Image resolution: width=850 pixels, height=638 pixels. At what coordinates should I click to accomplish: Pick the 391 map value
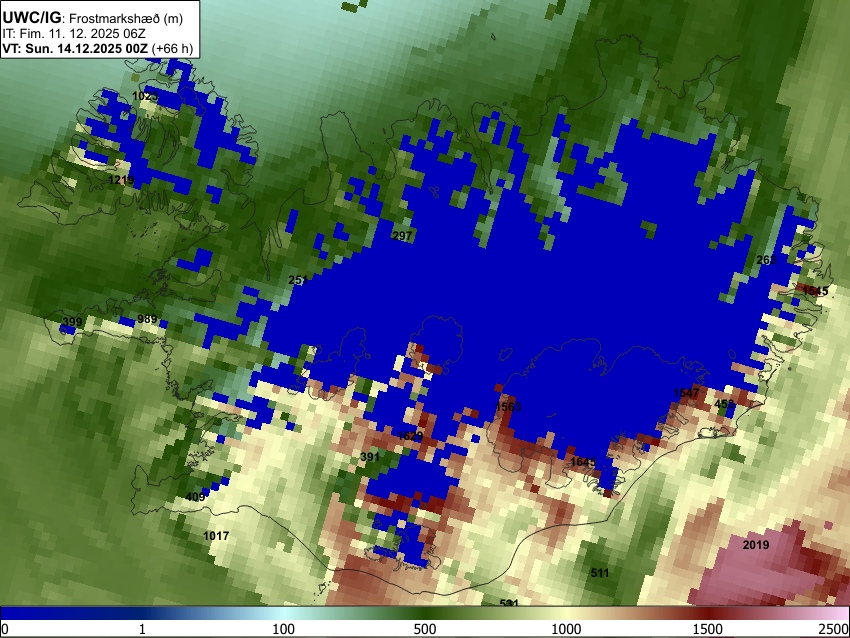click(x=370, y=457)
